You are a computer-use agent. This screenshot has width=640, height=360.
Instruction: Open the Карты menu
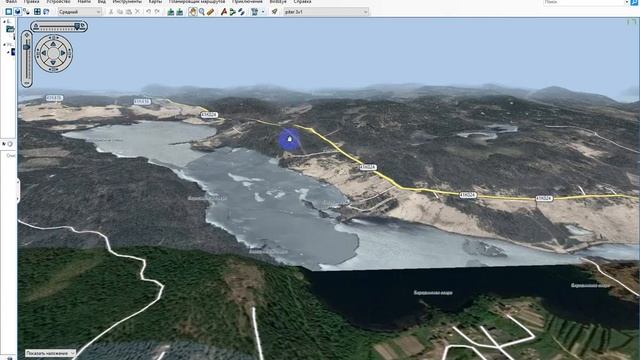[x=155, y=2]
